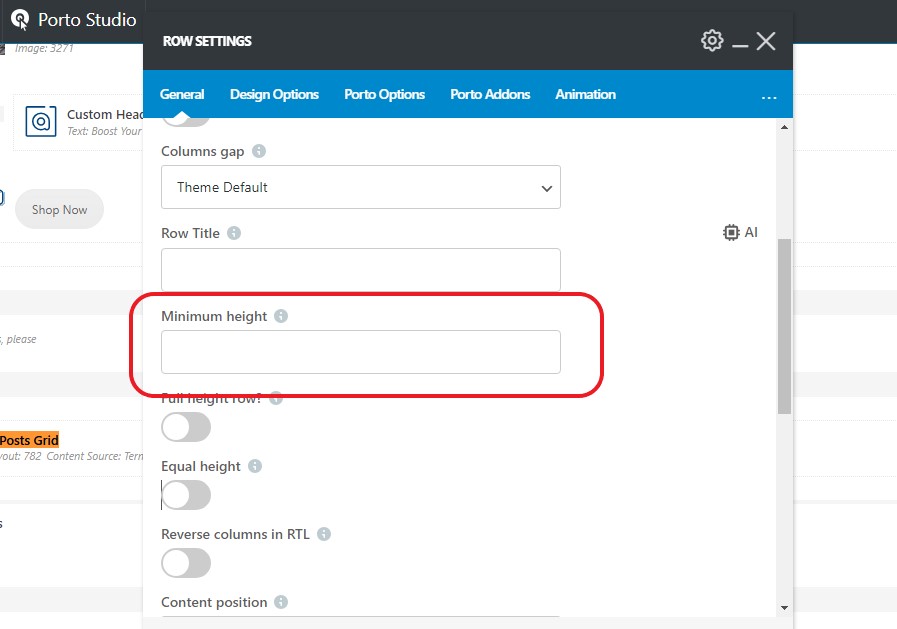Image resolution: width=897 pixels, height=629 pixels.
Task: Open the Columns gap dropdown
Action: 360,187
